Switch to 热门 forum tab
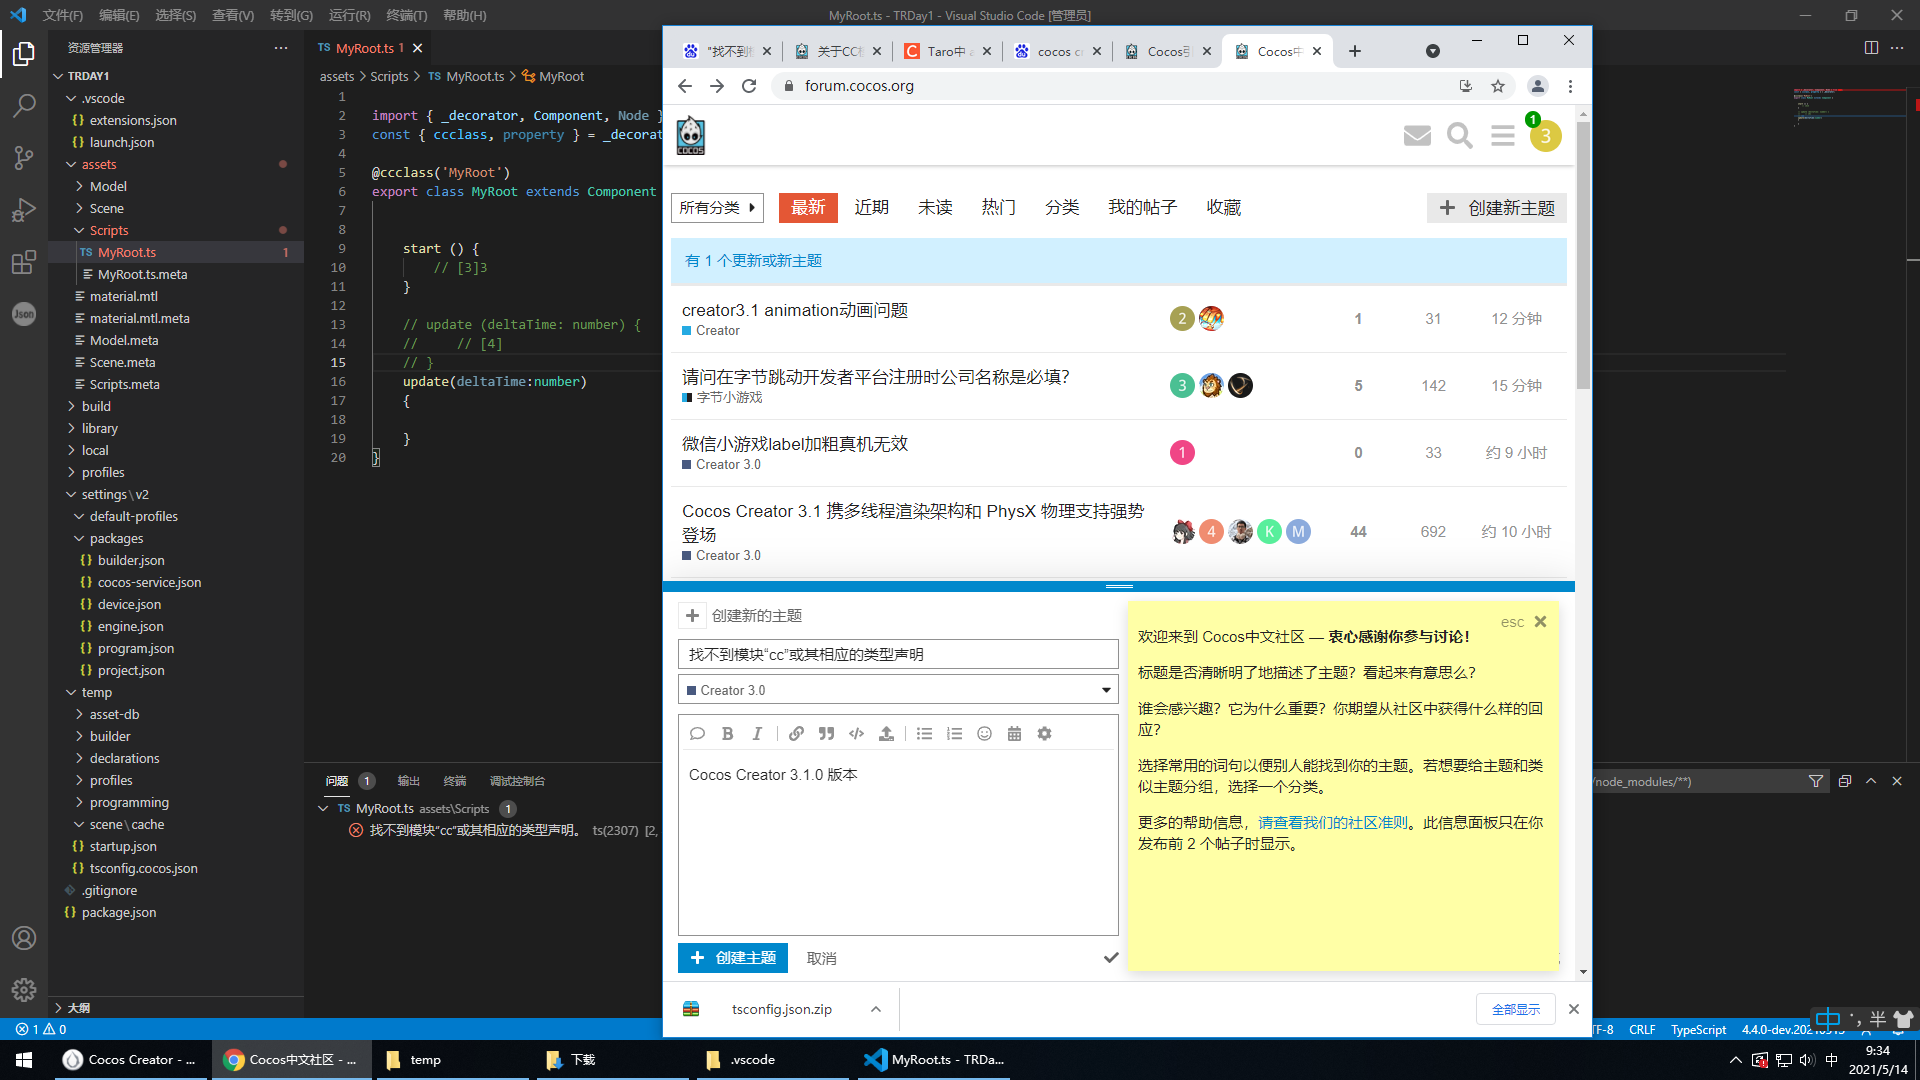The image size is (1920, 1080). tap(997, 207)
